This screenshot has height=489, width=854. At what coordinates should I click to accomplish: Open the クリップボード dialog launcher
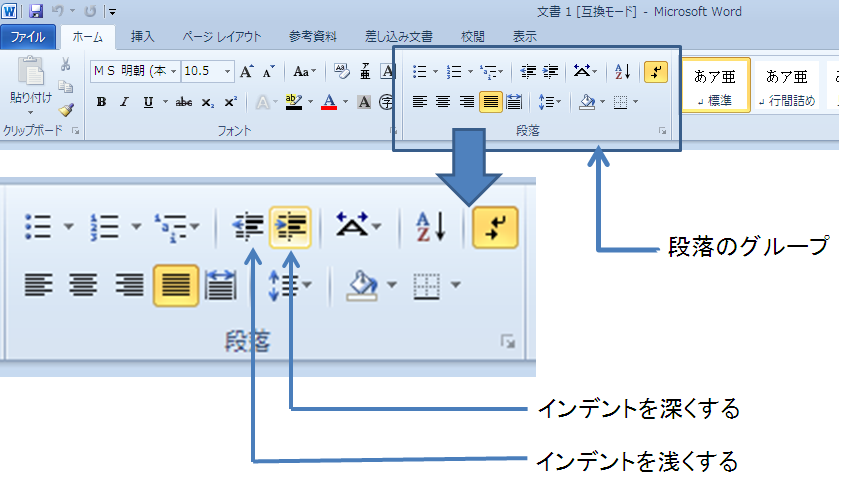coord(76,131)
